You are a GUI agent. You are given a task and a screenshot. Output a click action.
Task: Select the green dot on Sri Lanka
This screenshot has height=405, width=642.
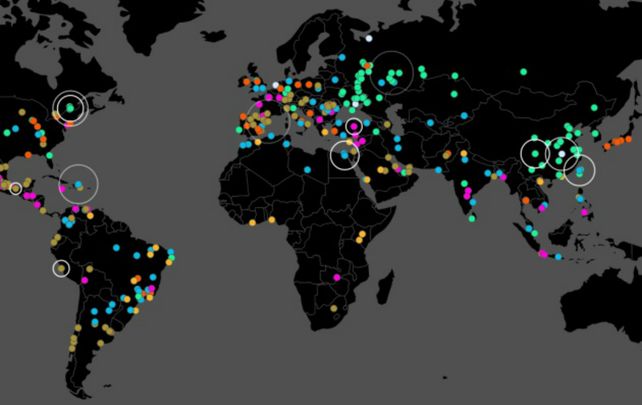pos(472,219)
